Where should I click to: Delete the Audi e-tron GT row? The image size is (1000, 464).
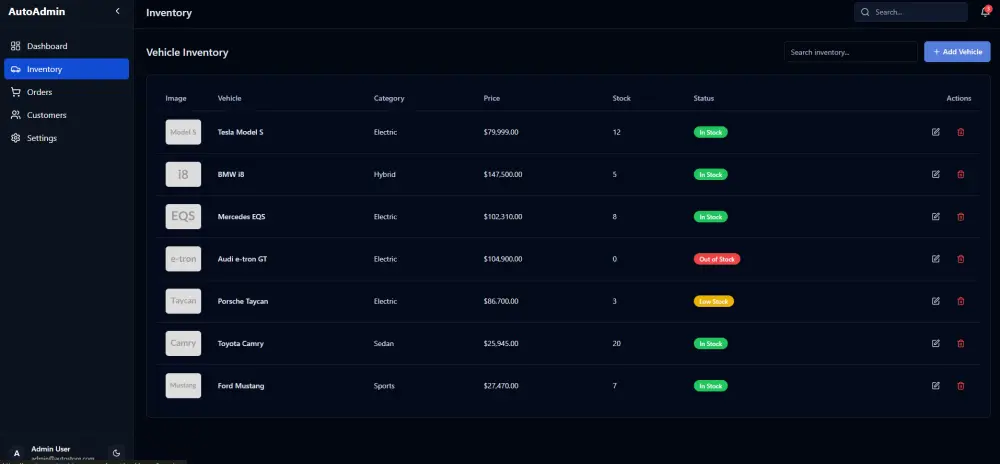click(x=960, y=259)
